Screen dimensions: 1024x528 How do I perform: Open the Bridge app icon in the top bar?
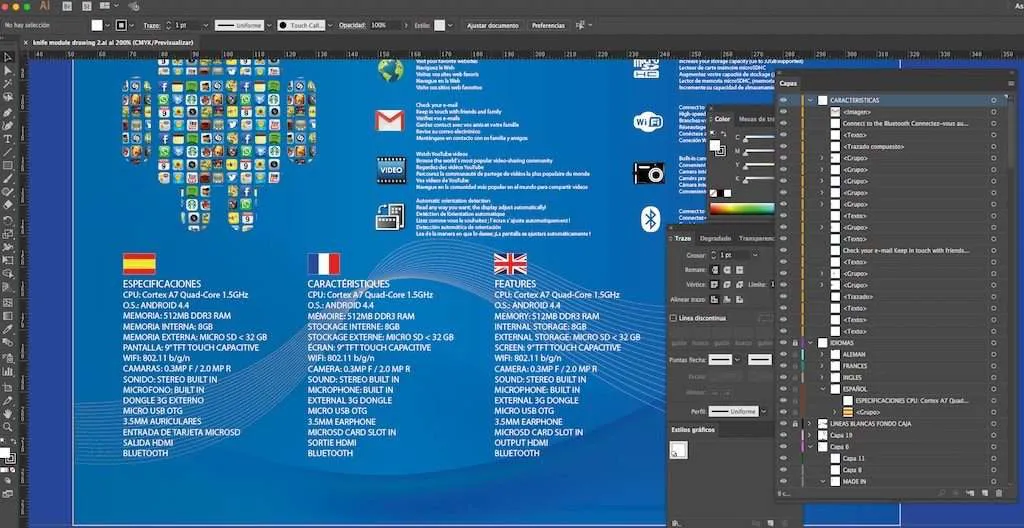click(x=67, y=6)
